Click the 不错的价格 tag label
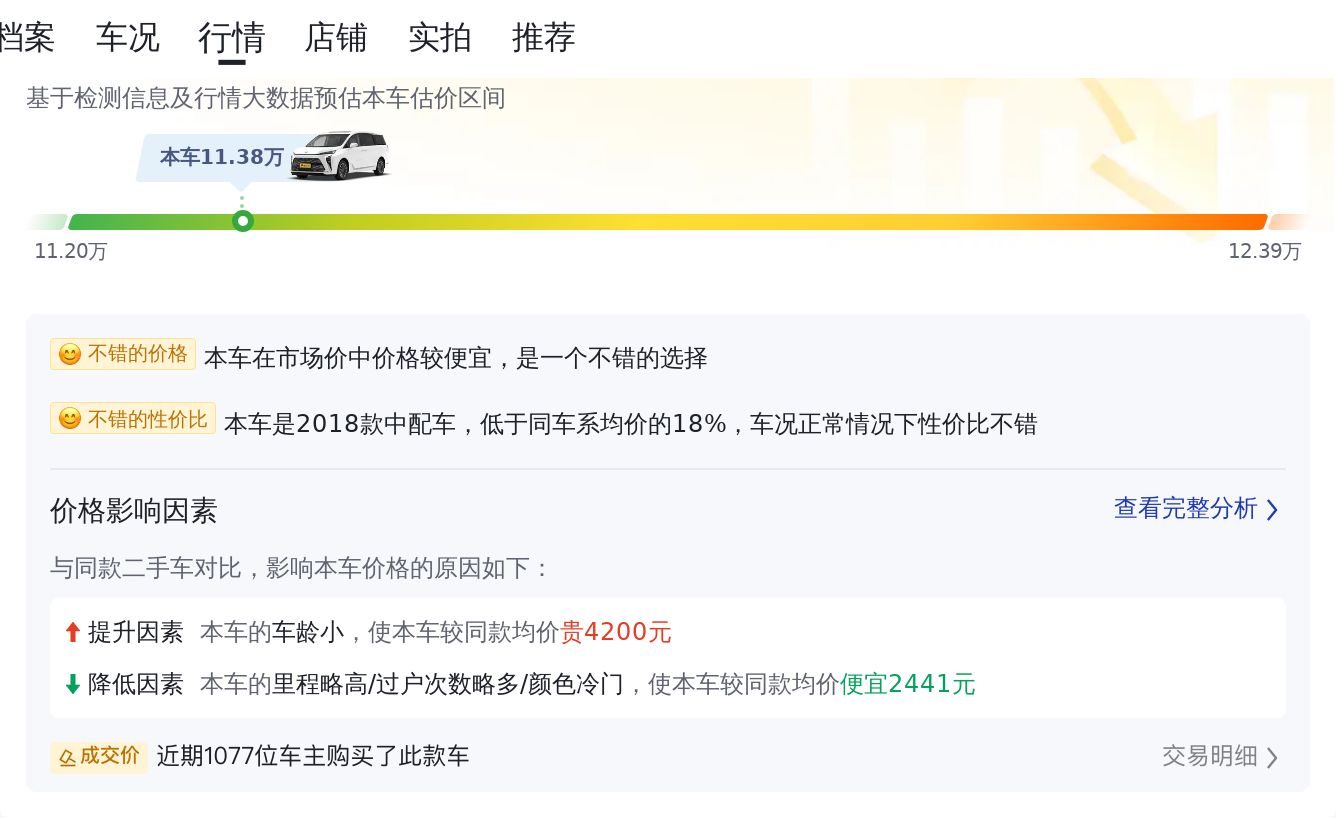This screenshot has height=818, width=1336. [x=137, y=354]
